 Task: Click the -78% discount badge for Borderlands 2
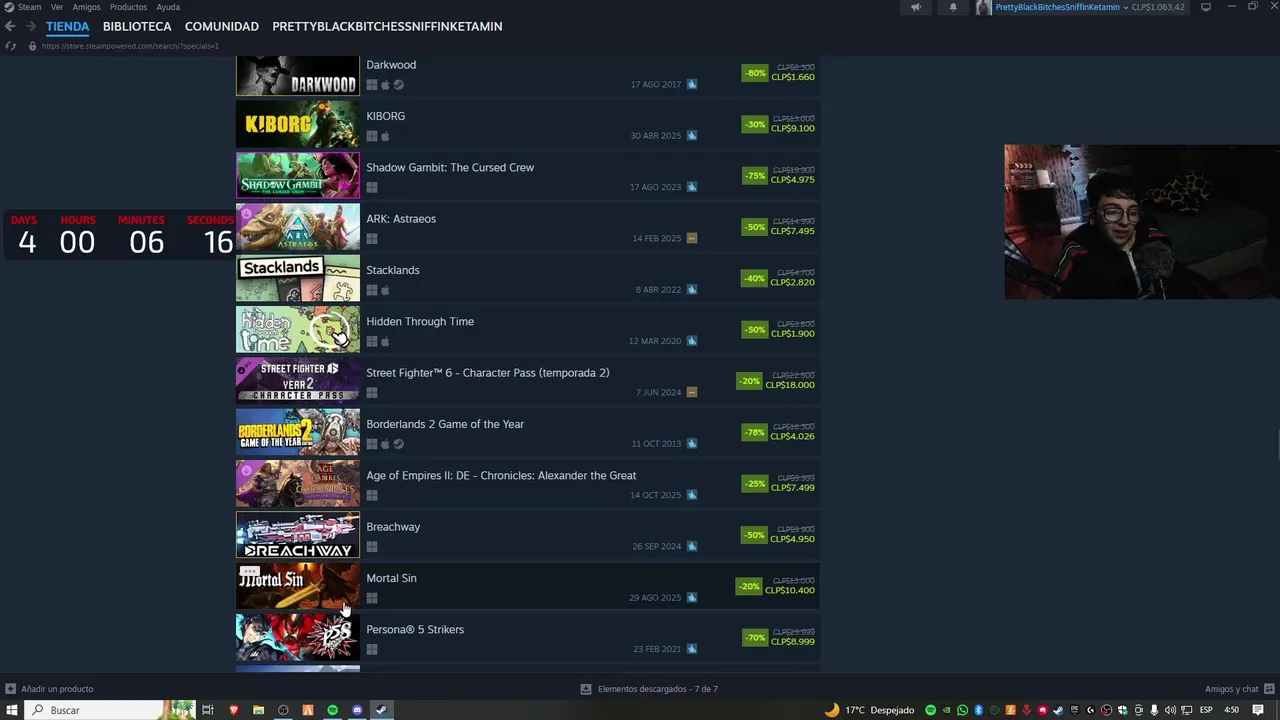click(x=755, y=432)
